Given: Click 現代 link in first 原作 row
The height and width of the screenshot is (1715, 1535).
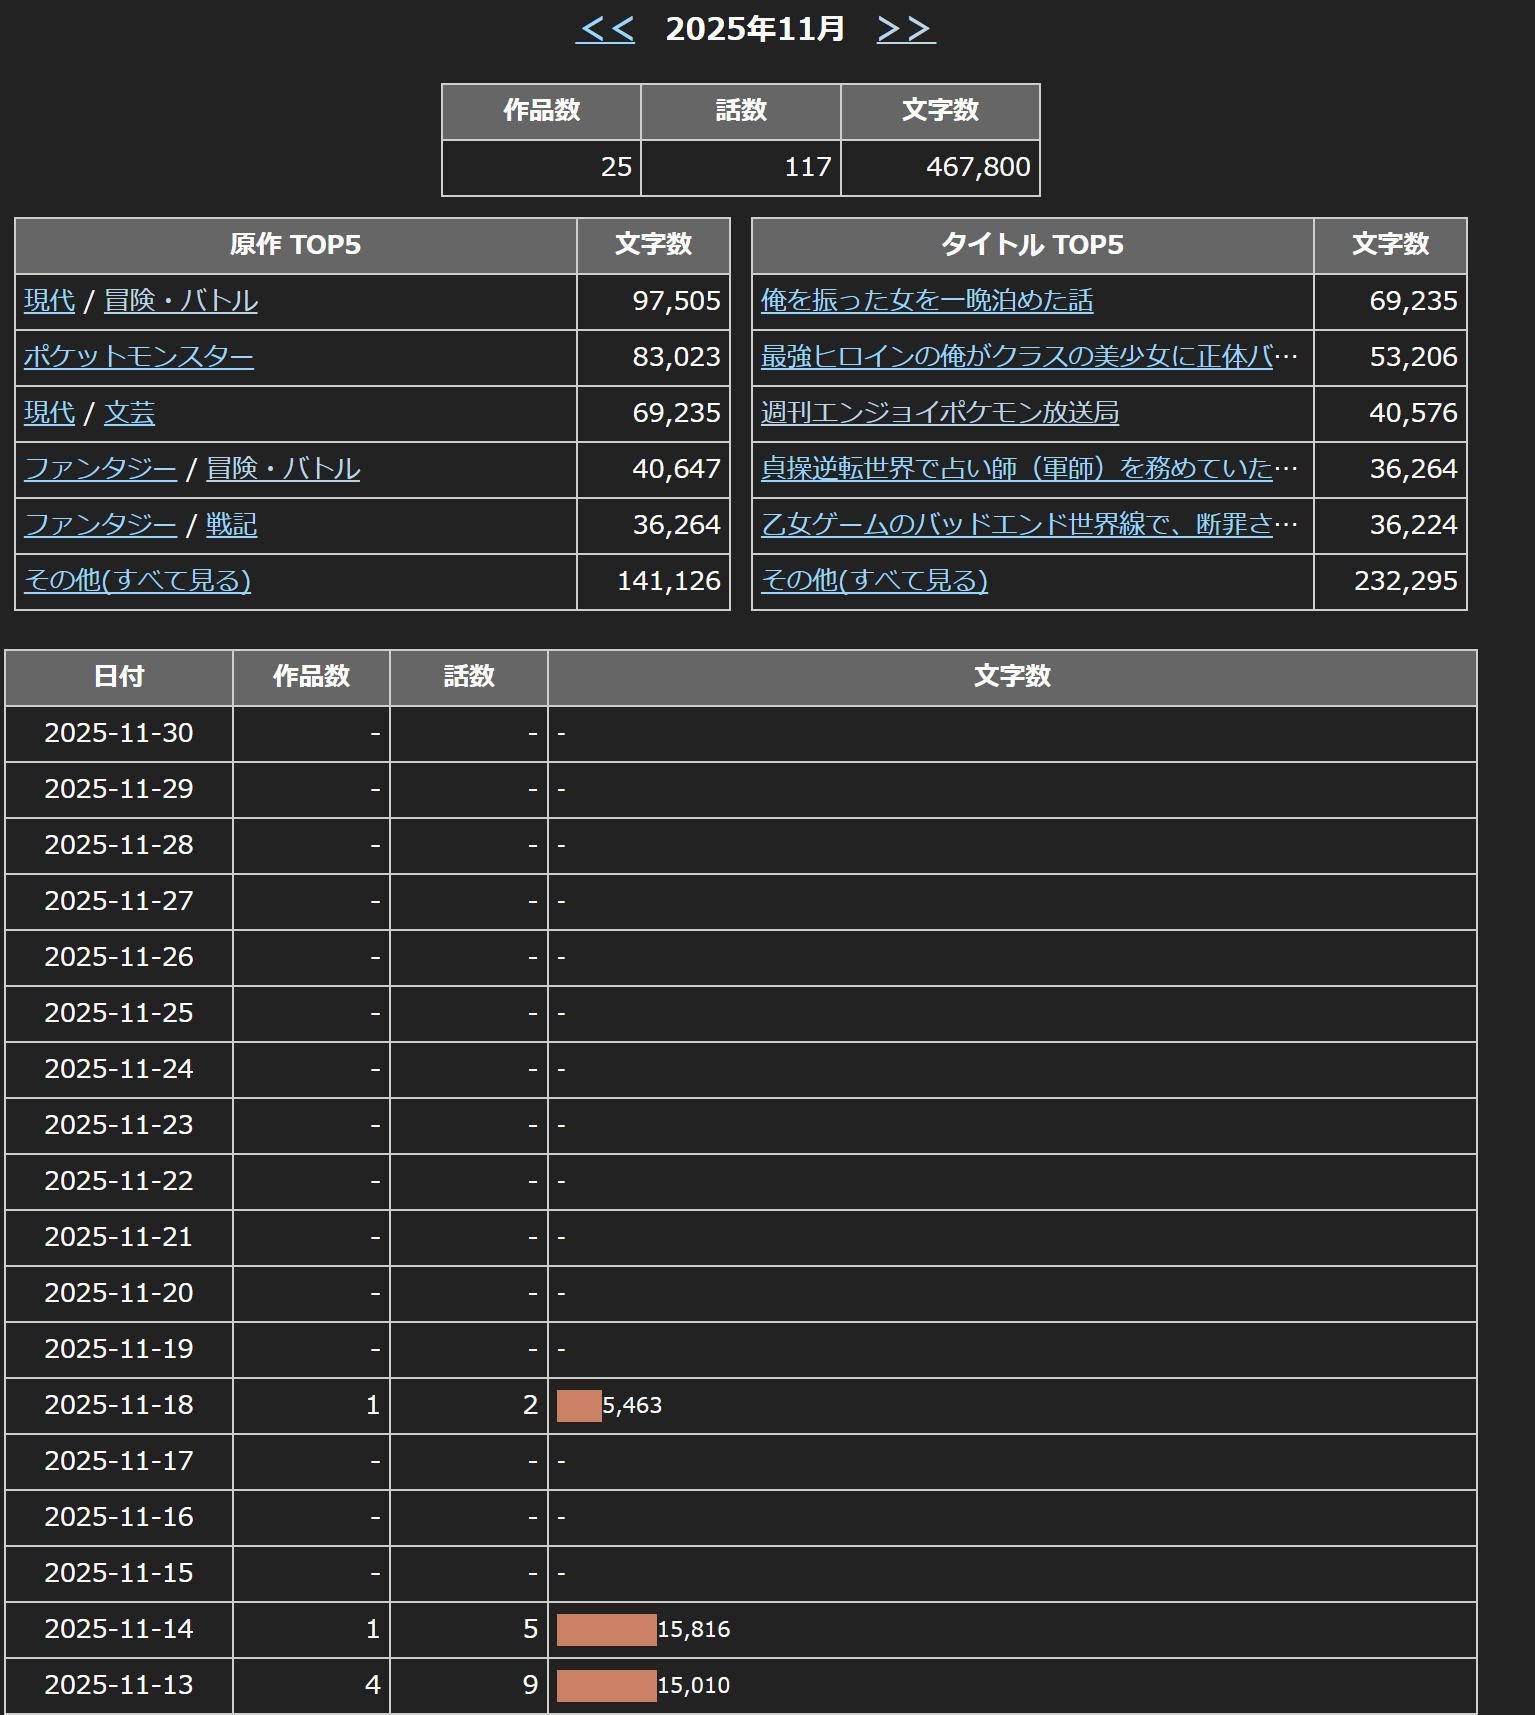Looking at the screenshot, I should tap(50, 301).
